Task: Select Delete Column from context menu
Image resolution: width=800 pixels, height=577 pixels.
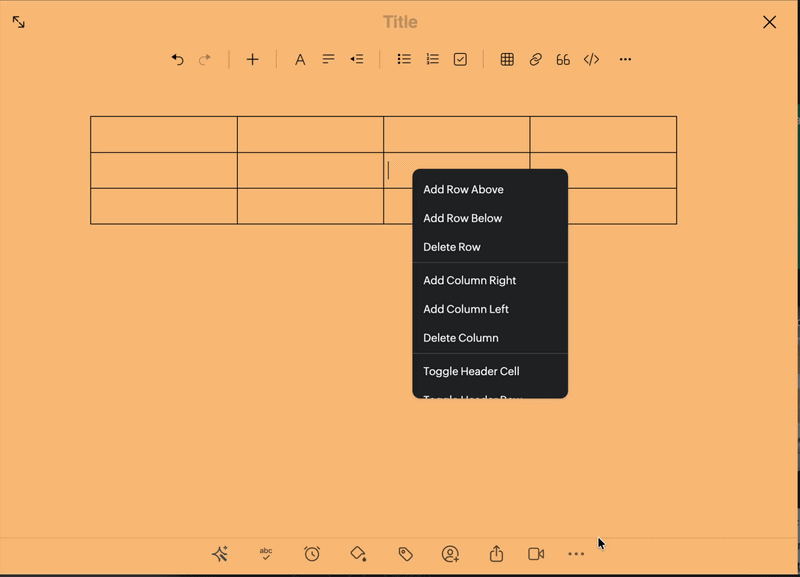Action: [460, 338]
